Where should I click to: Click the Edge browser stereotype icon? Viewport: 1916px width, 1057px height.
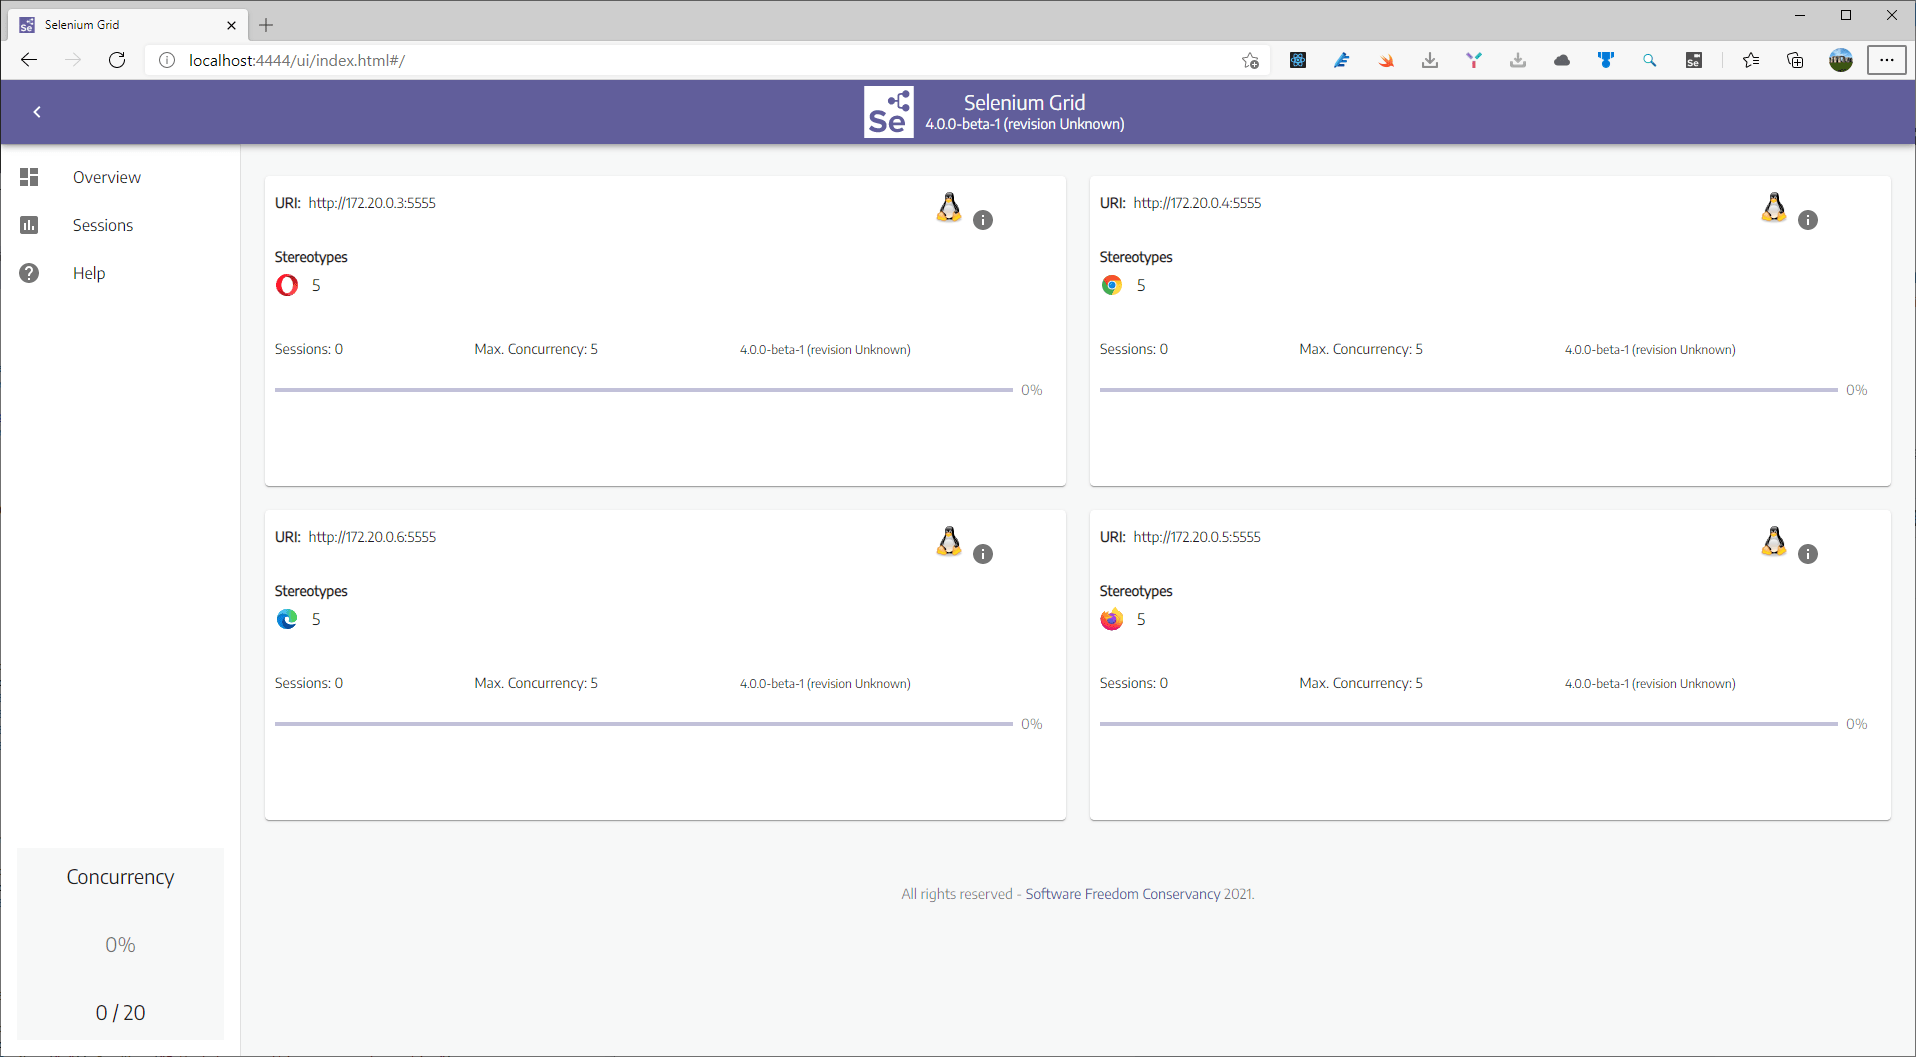click(287, 619)
